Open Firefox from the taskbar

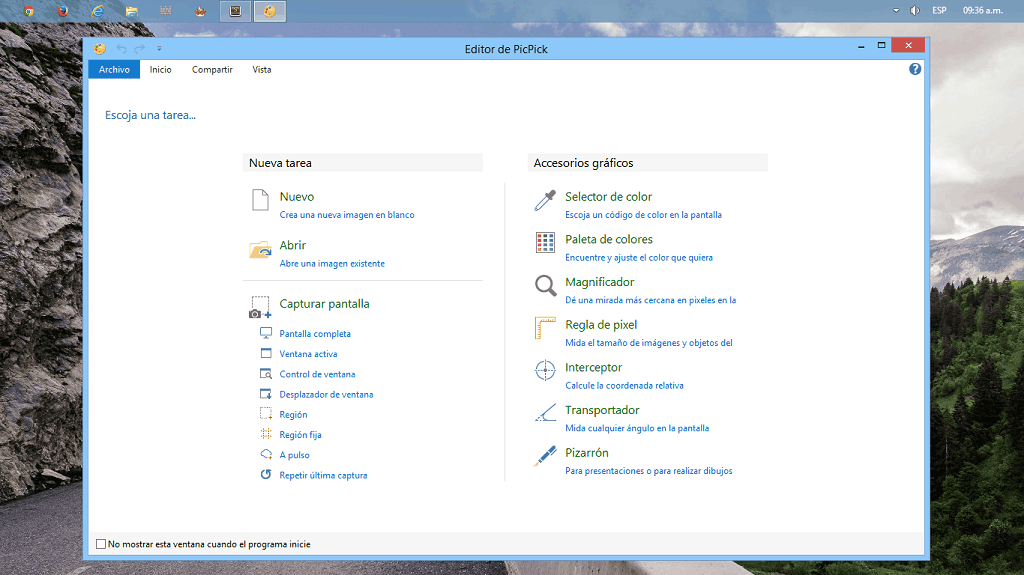point(63,10)
